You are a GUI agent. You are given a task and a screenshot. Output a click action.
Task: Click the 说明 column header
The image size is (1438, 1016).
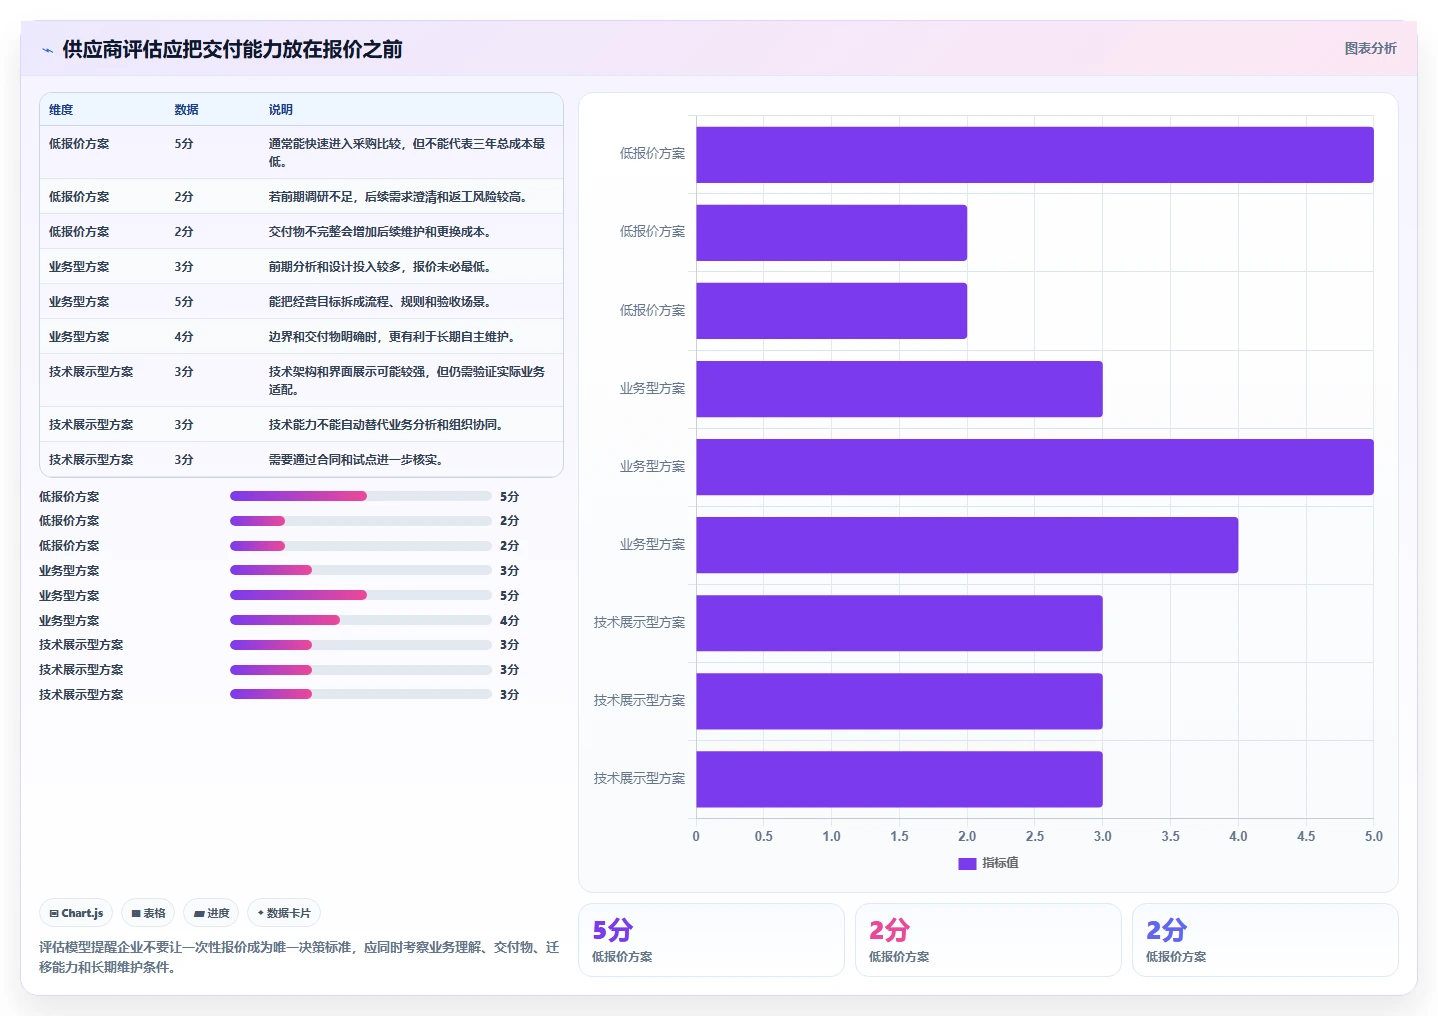click(x=280, y=110)
